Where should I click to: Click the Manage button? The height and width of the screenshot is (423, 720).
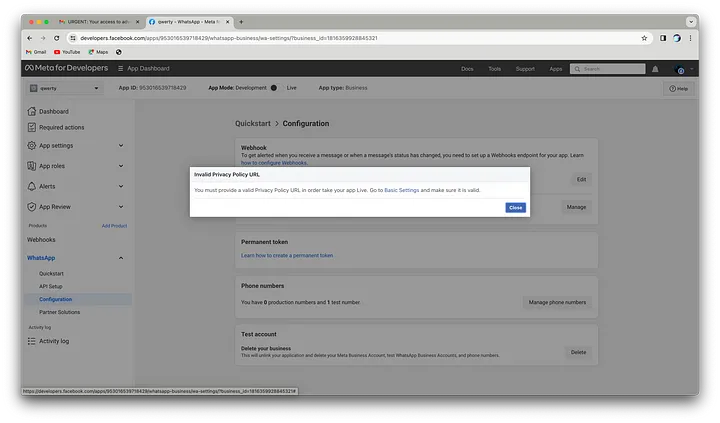pyautogui.click(x=576, y=207)
